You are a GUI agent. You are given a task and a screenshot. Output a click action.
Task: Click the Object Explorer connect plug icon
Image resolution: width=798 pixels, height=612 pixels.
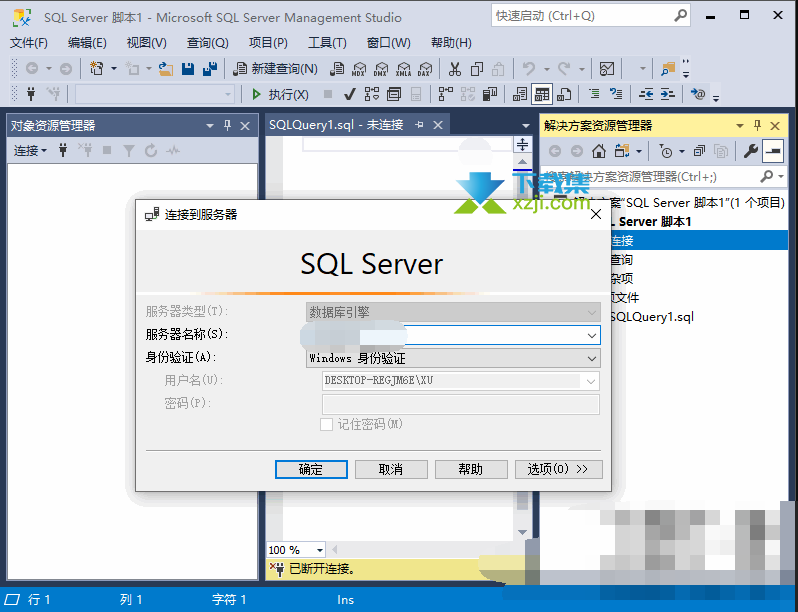point(63,150)
